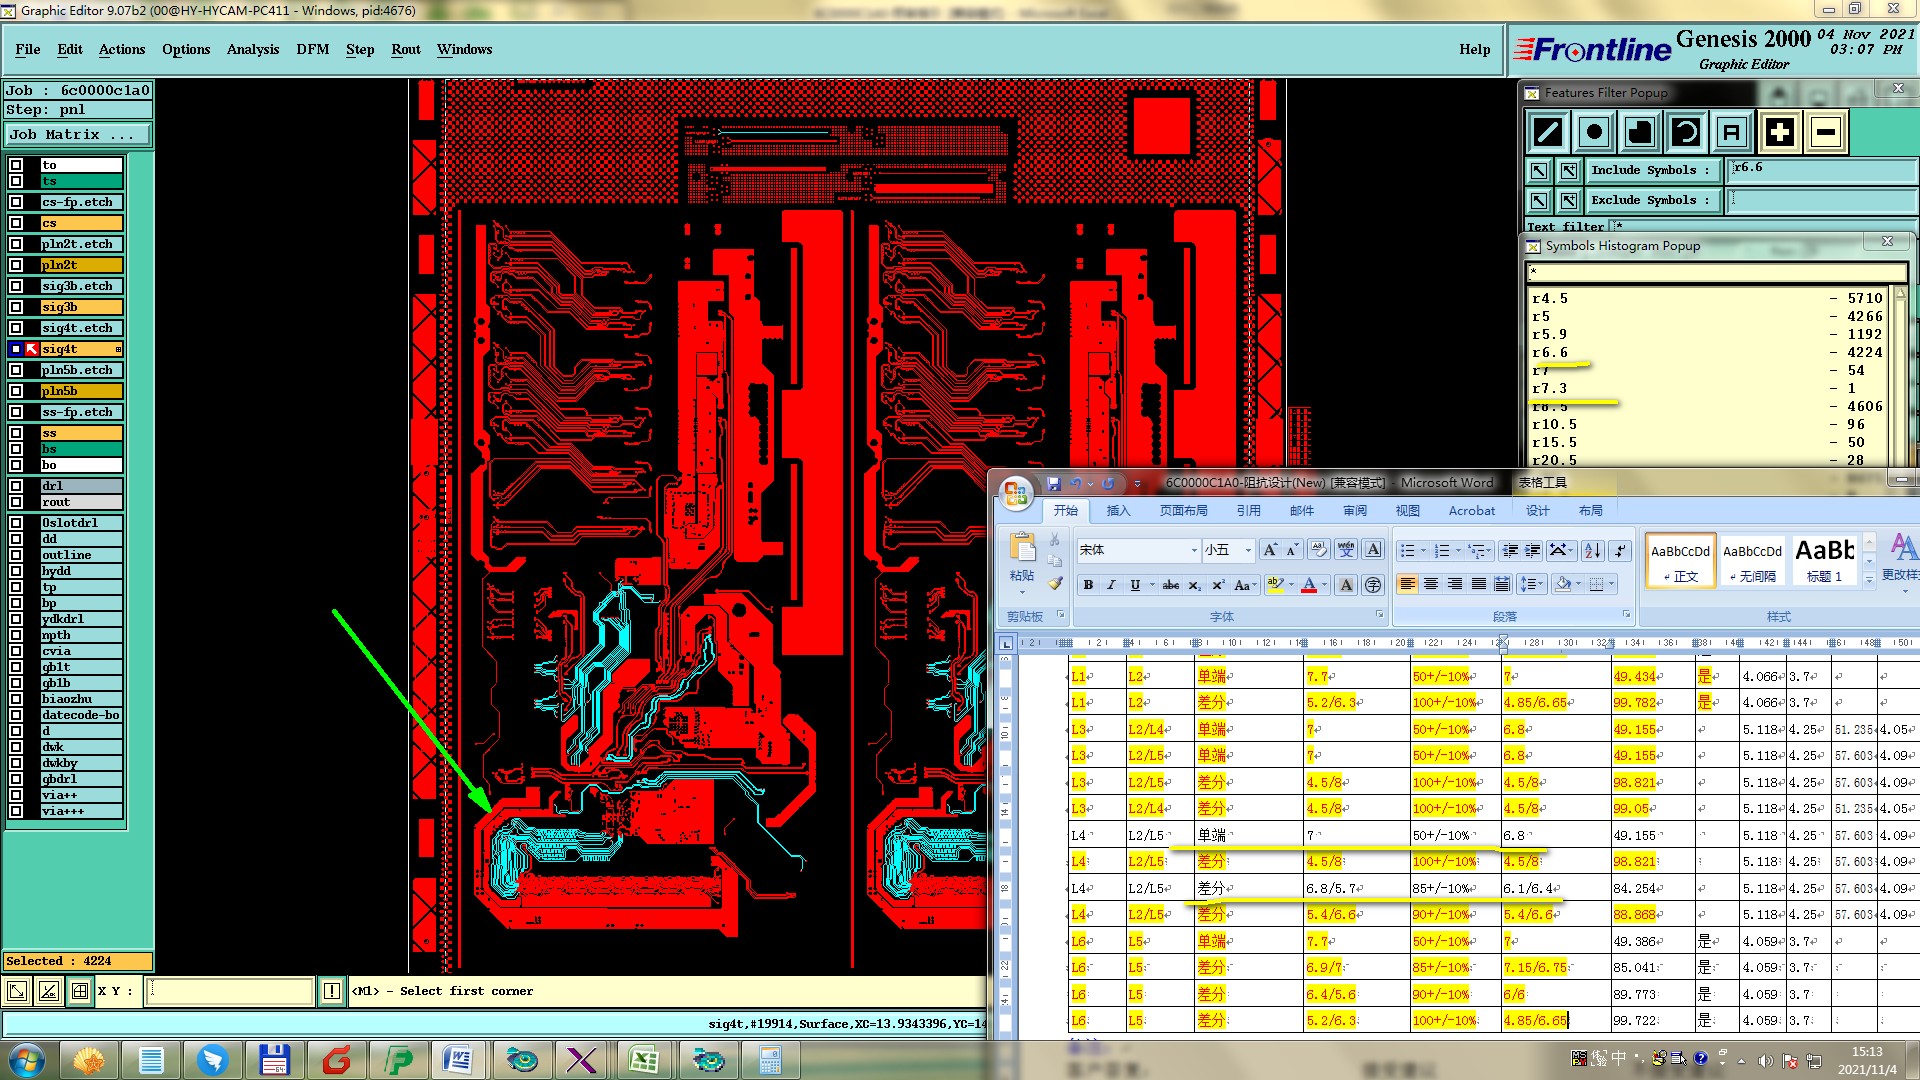Click Decrease Indent icon in Word

[1510, 550]
